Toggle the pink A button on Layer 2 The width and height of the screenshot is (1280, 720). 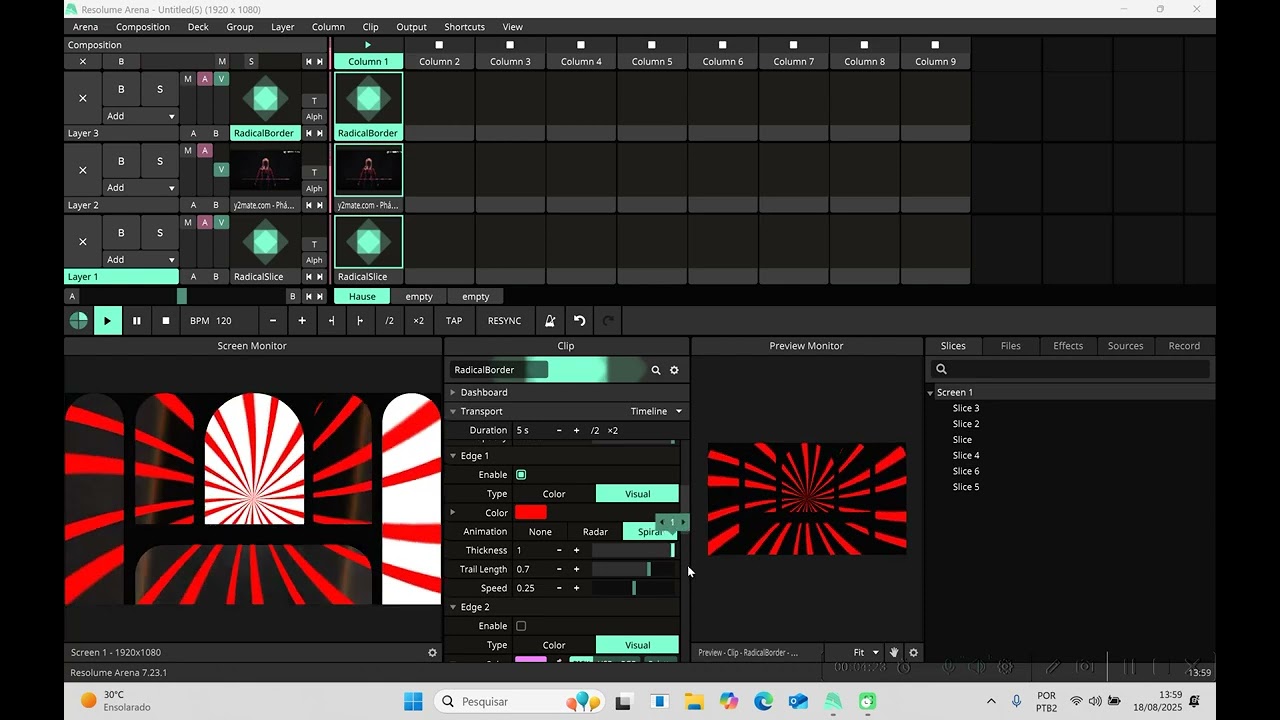click(x=205, y=151)
